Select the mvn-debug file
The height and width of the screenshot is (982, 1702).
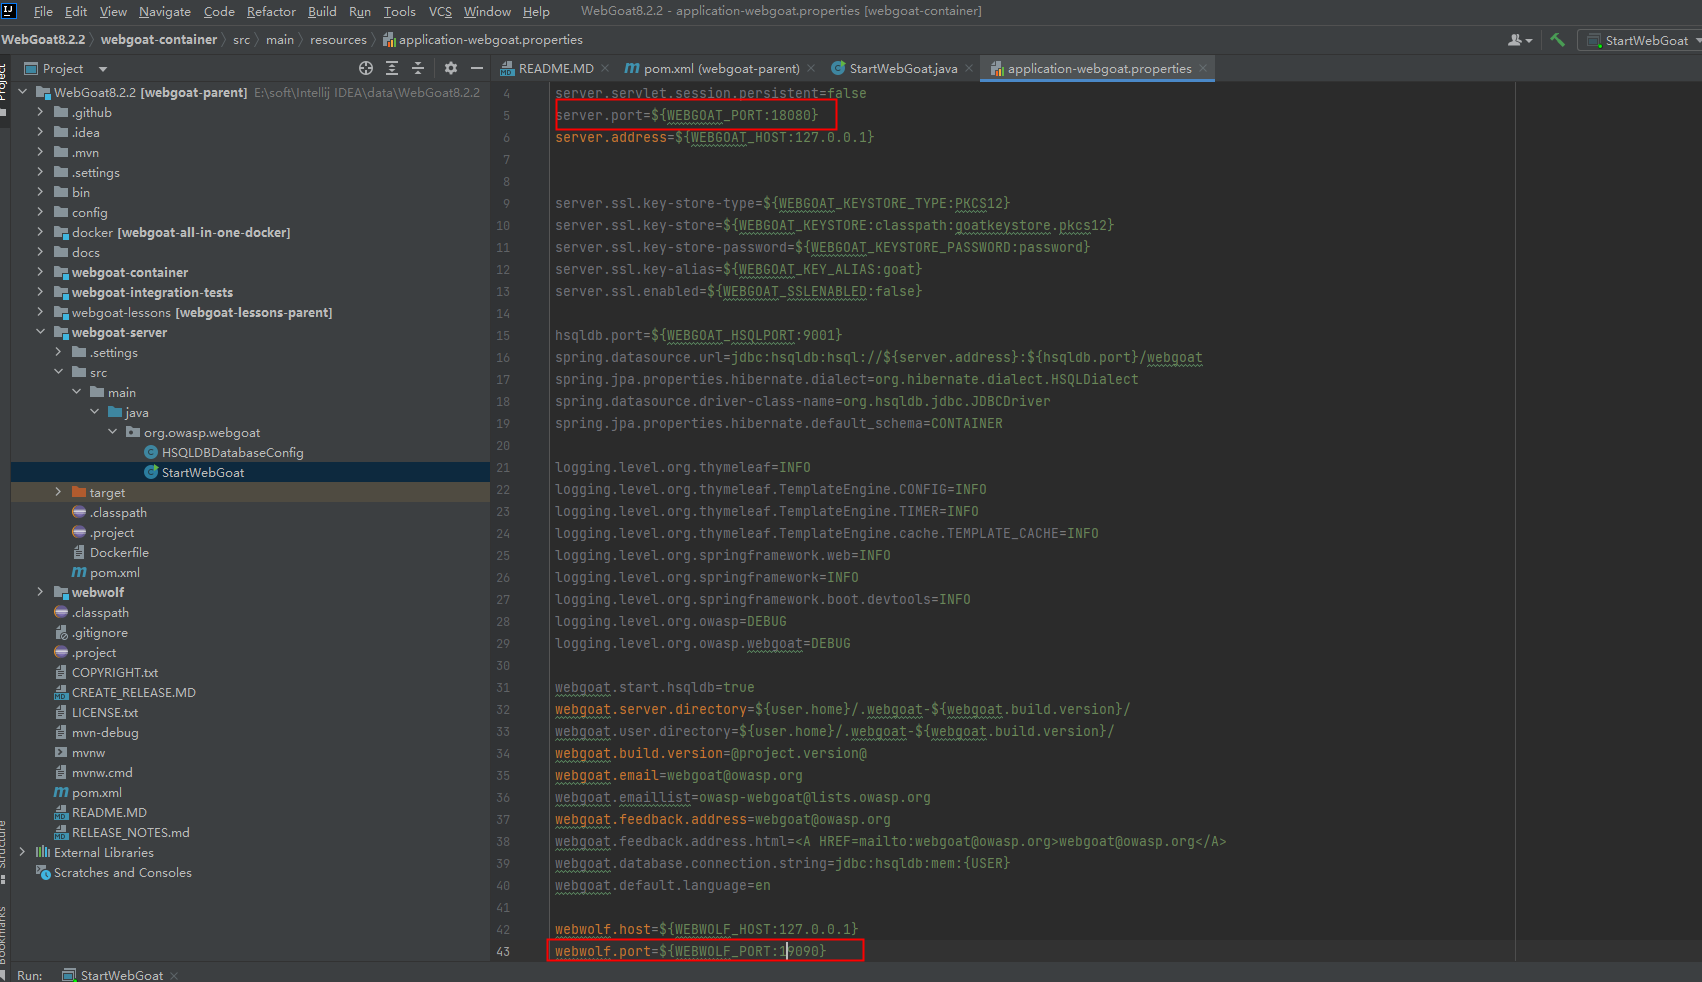tap(104, 732)
